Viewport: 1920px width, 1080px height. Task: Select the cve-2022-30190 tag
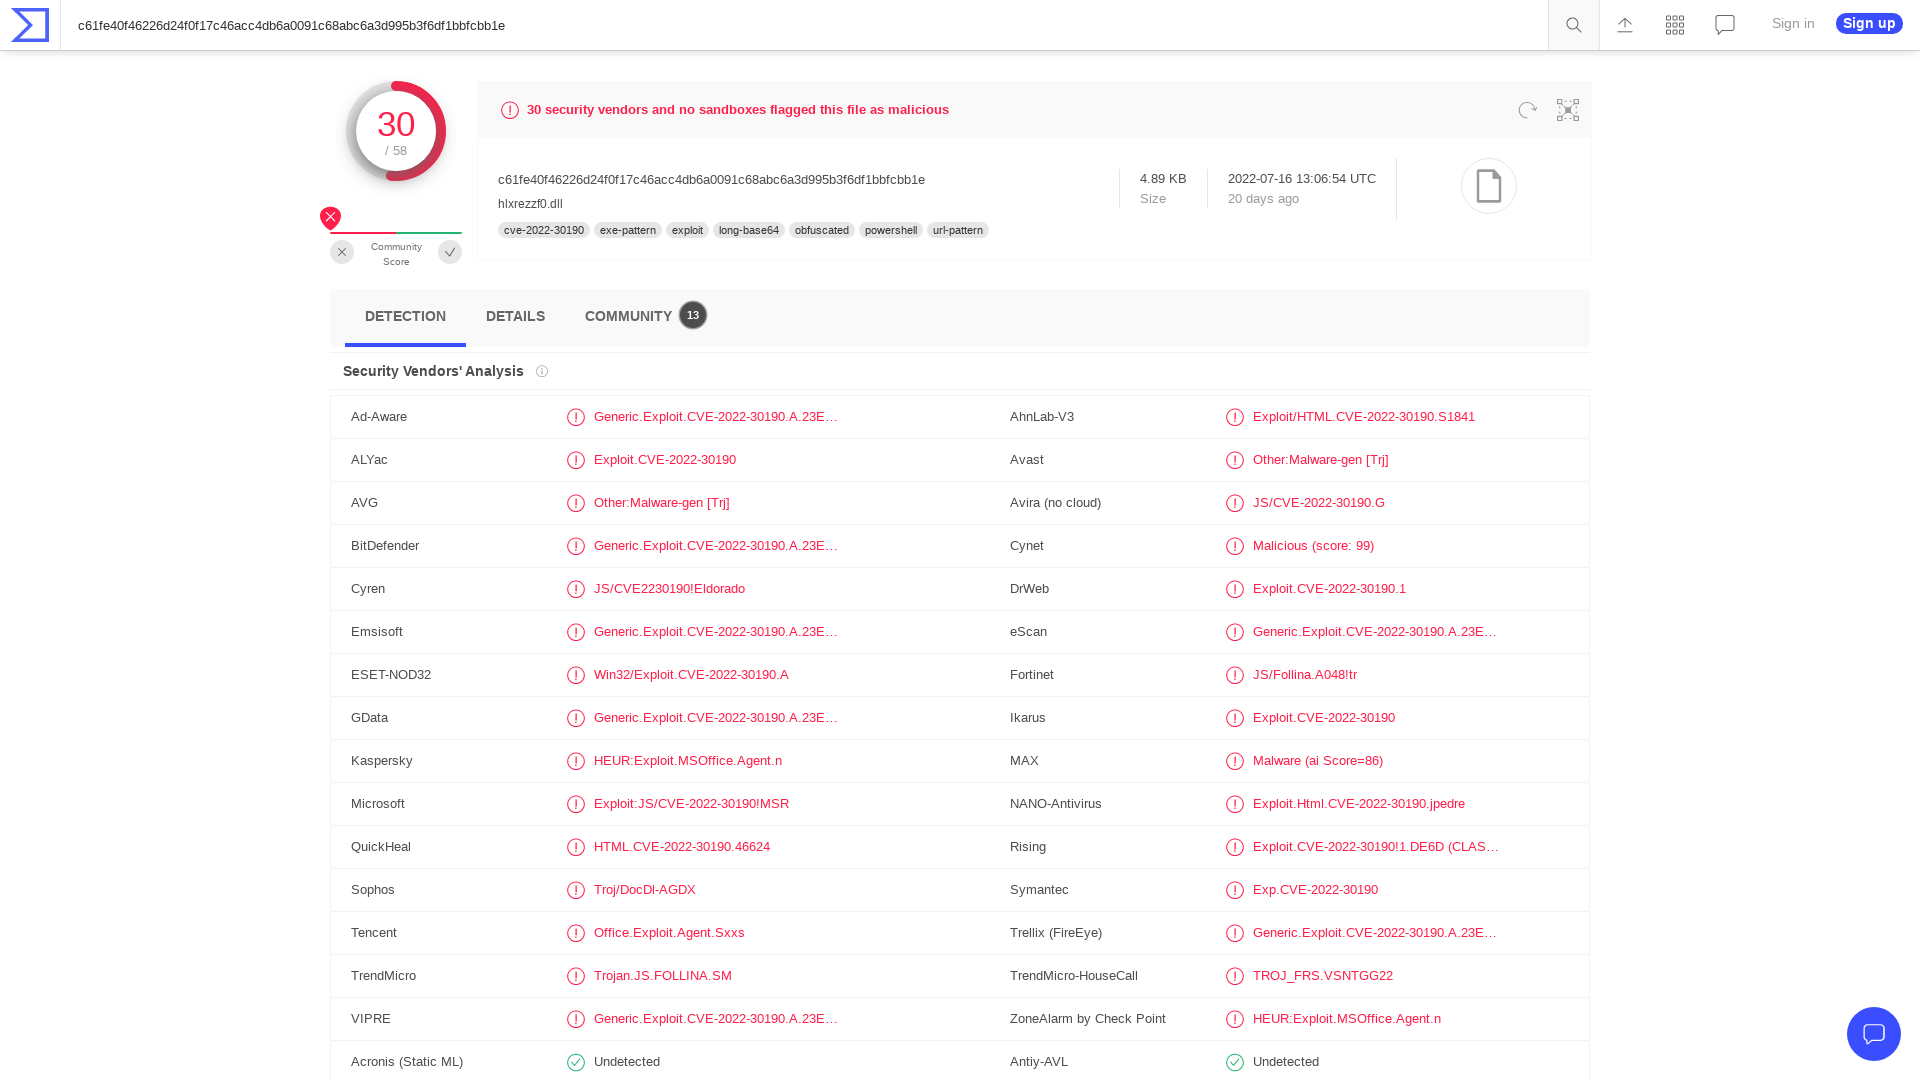click(x=543, y=230)
